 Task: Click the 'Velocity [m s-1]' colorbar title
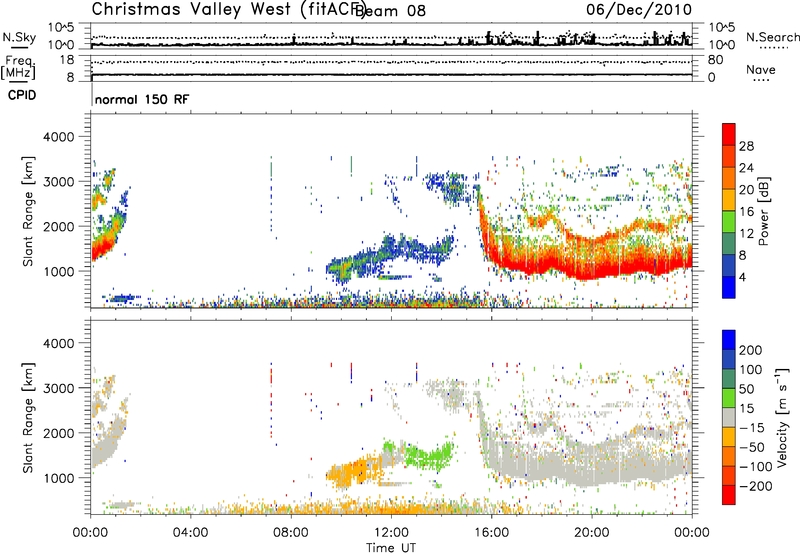pos(783,417)
